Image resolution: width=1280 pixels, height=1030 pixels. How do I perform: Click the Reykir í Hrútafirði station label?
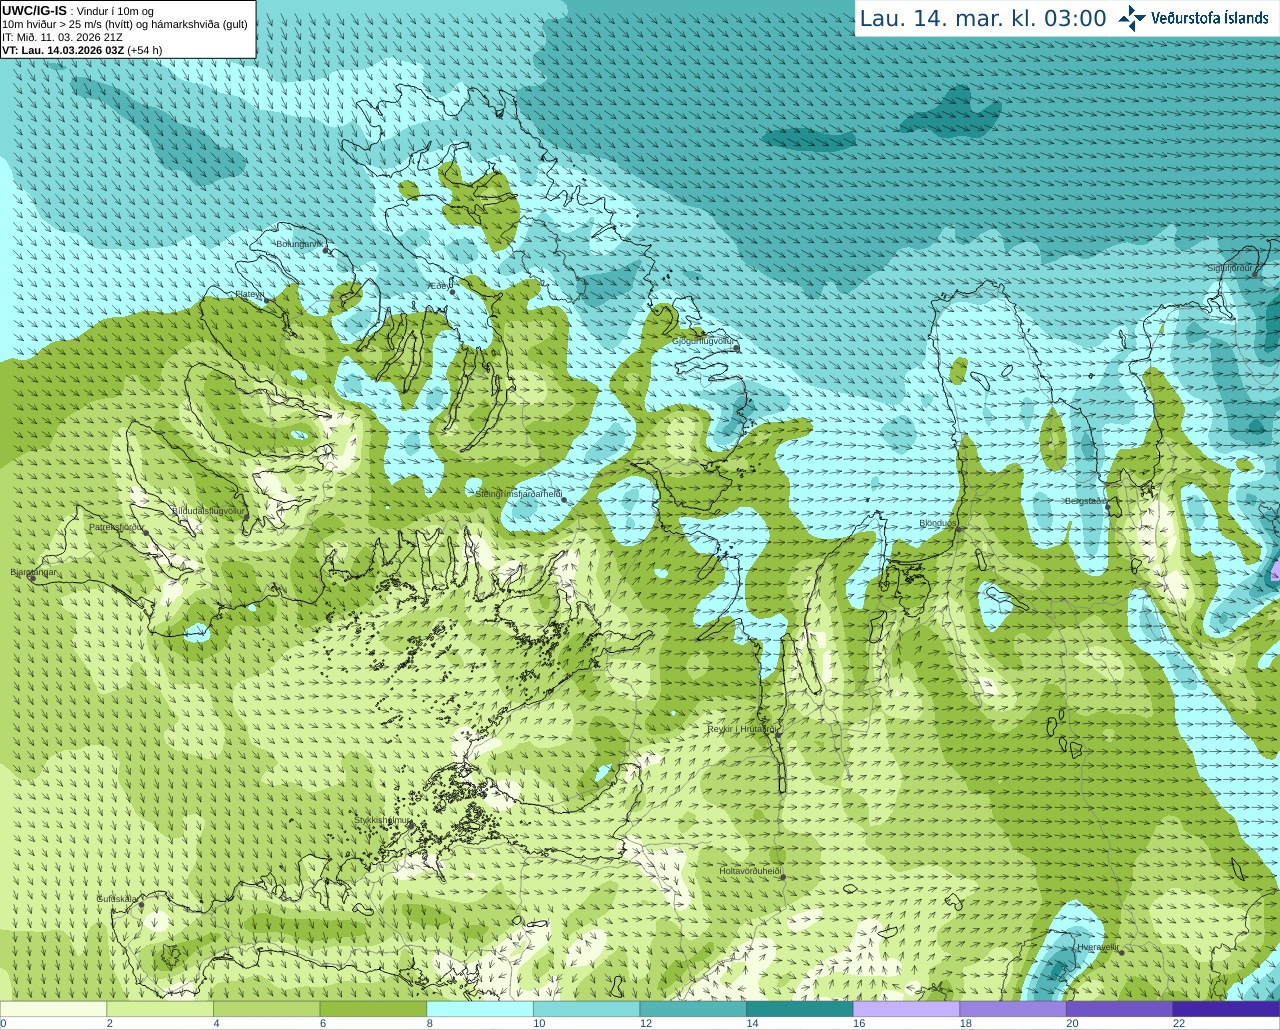[x=742, y=729]
